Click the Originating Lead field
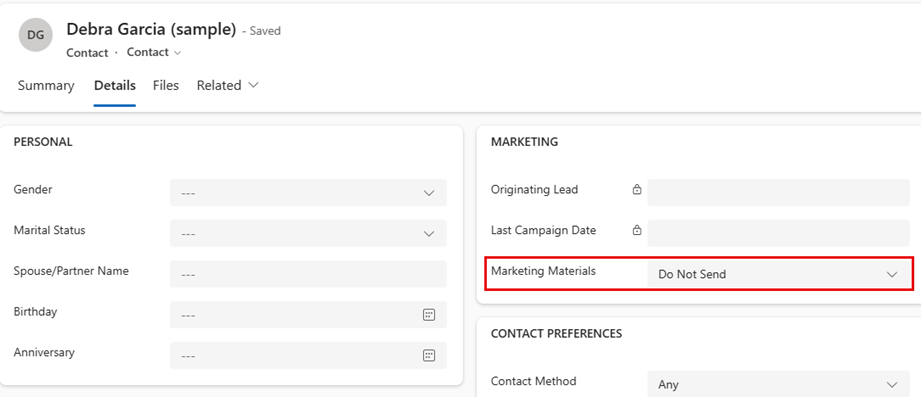 (779, 193)
